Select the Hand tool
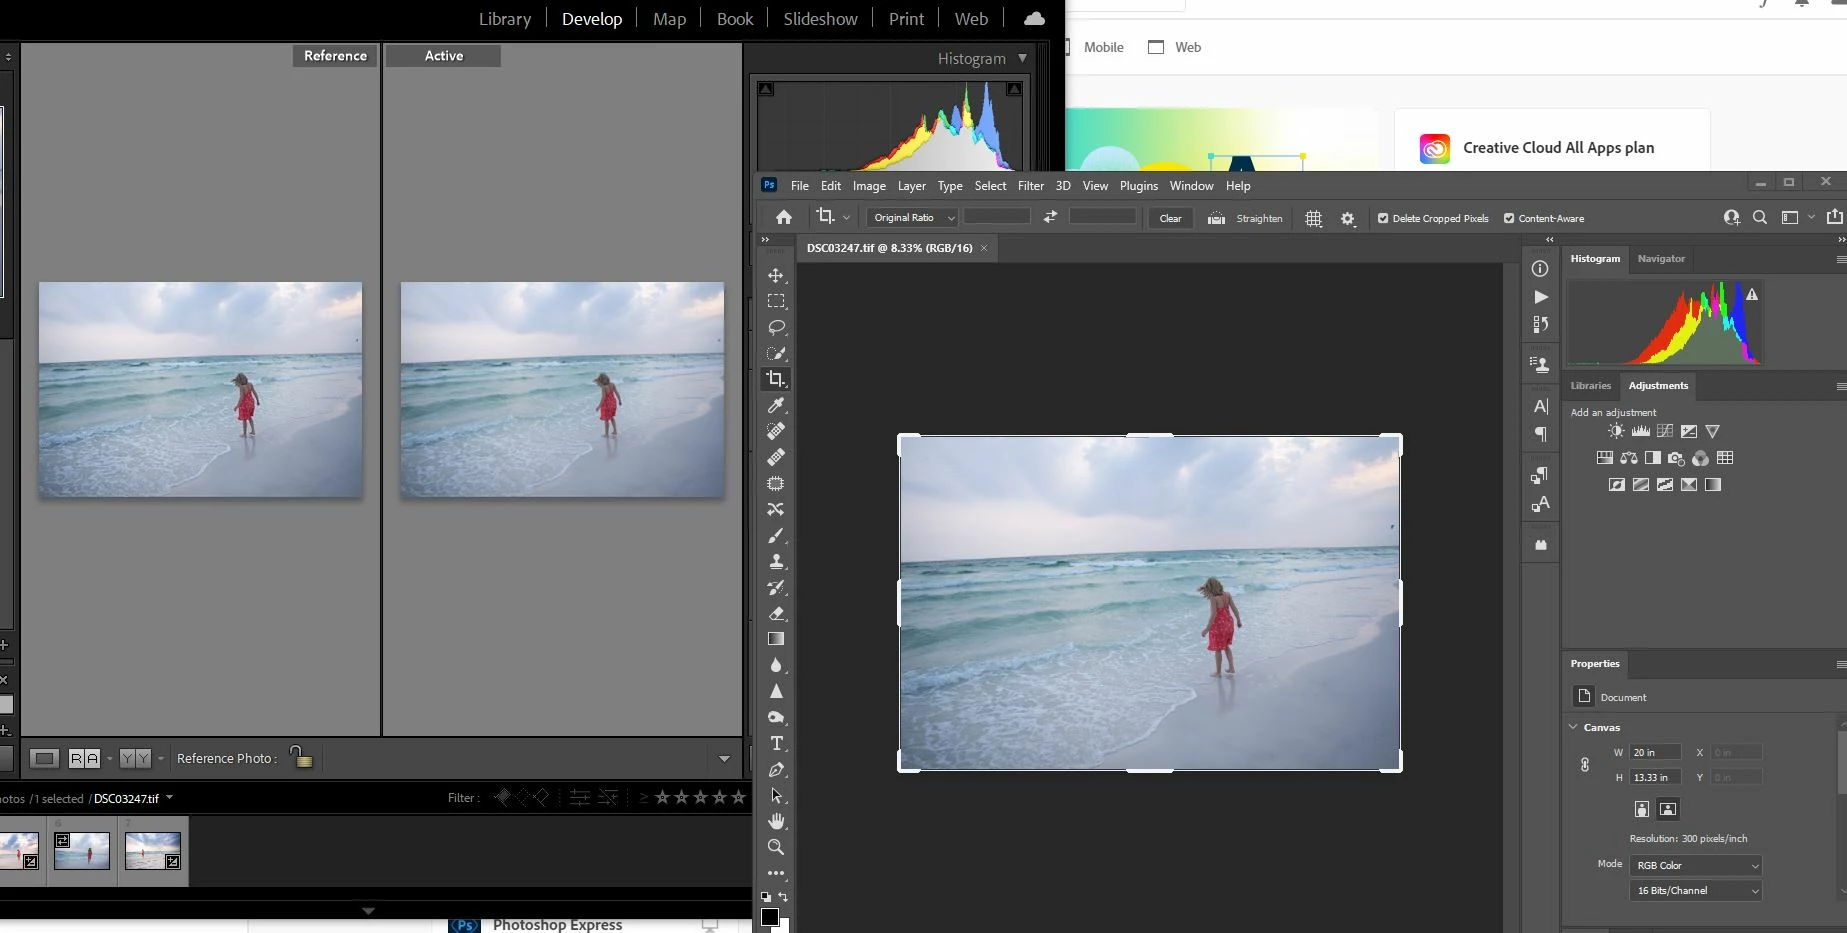The height and width of the screenshot is (933, 1847). coord(776,821)
